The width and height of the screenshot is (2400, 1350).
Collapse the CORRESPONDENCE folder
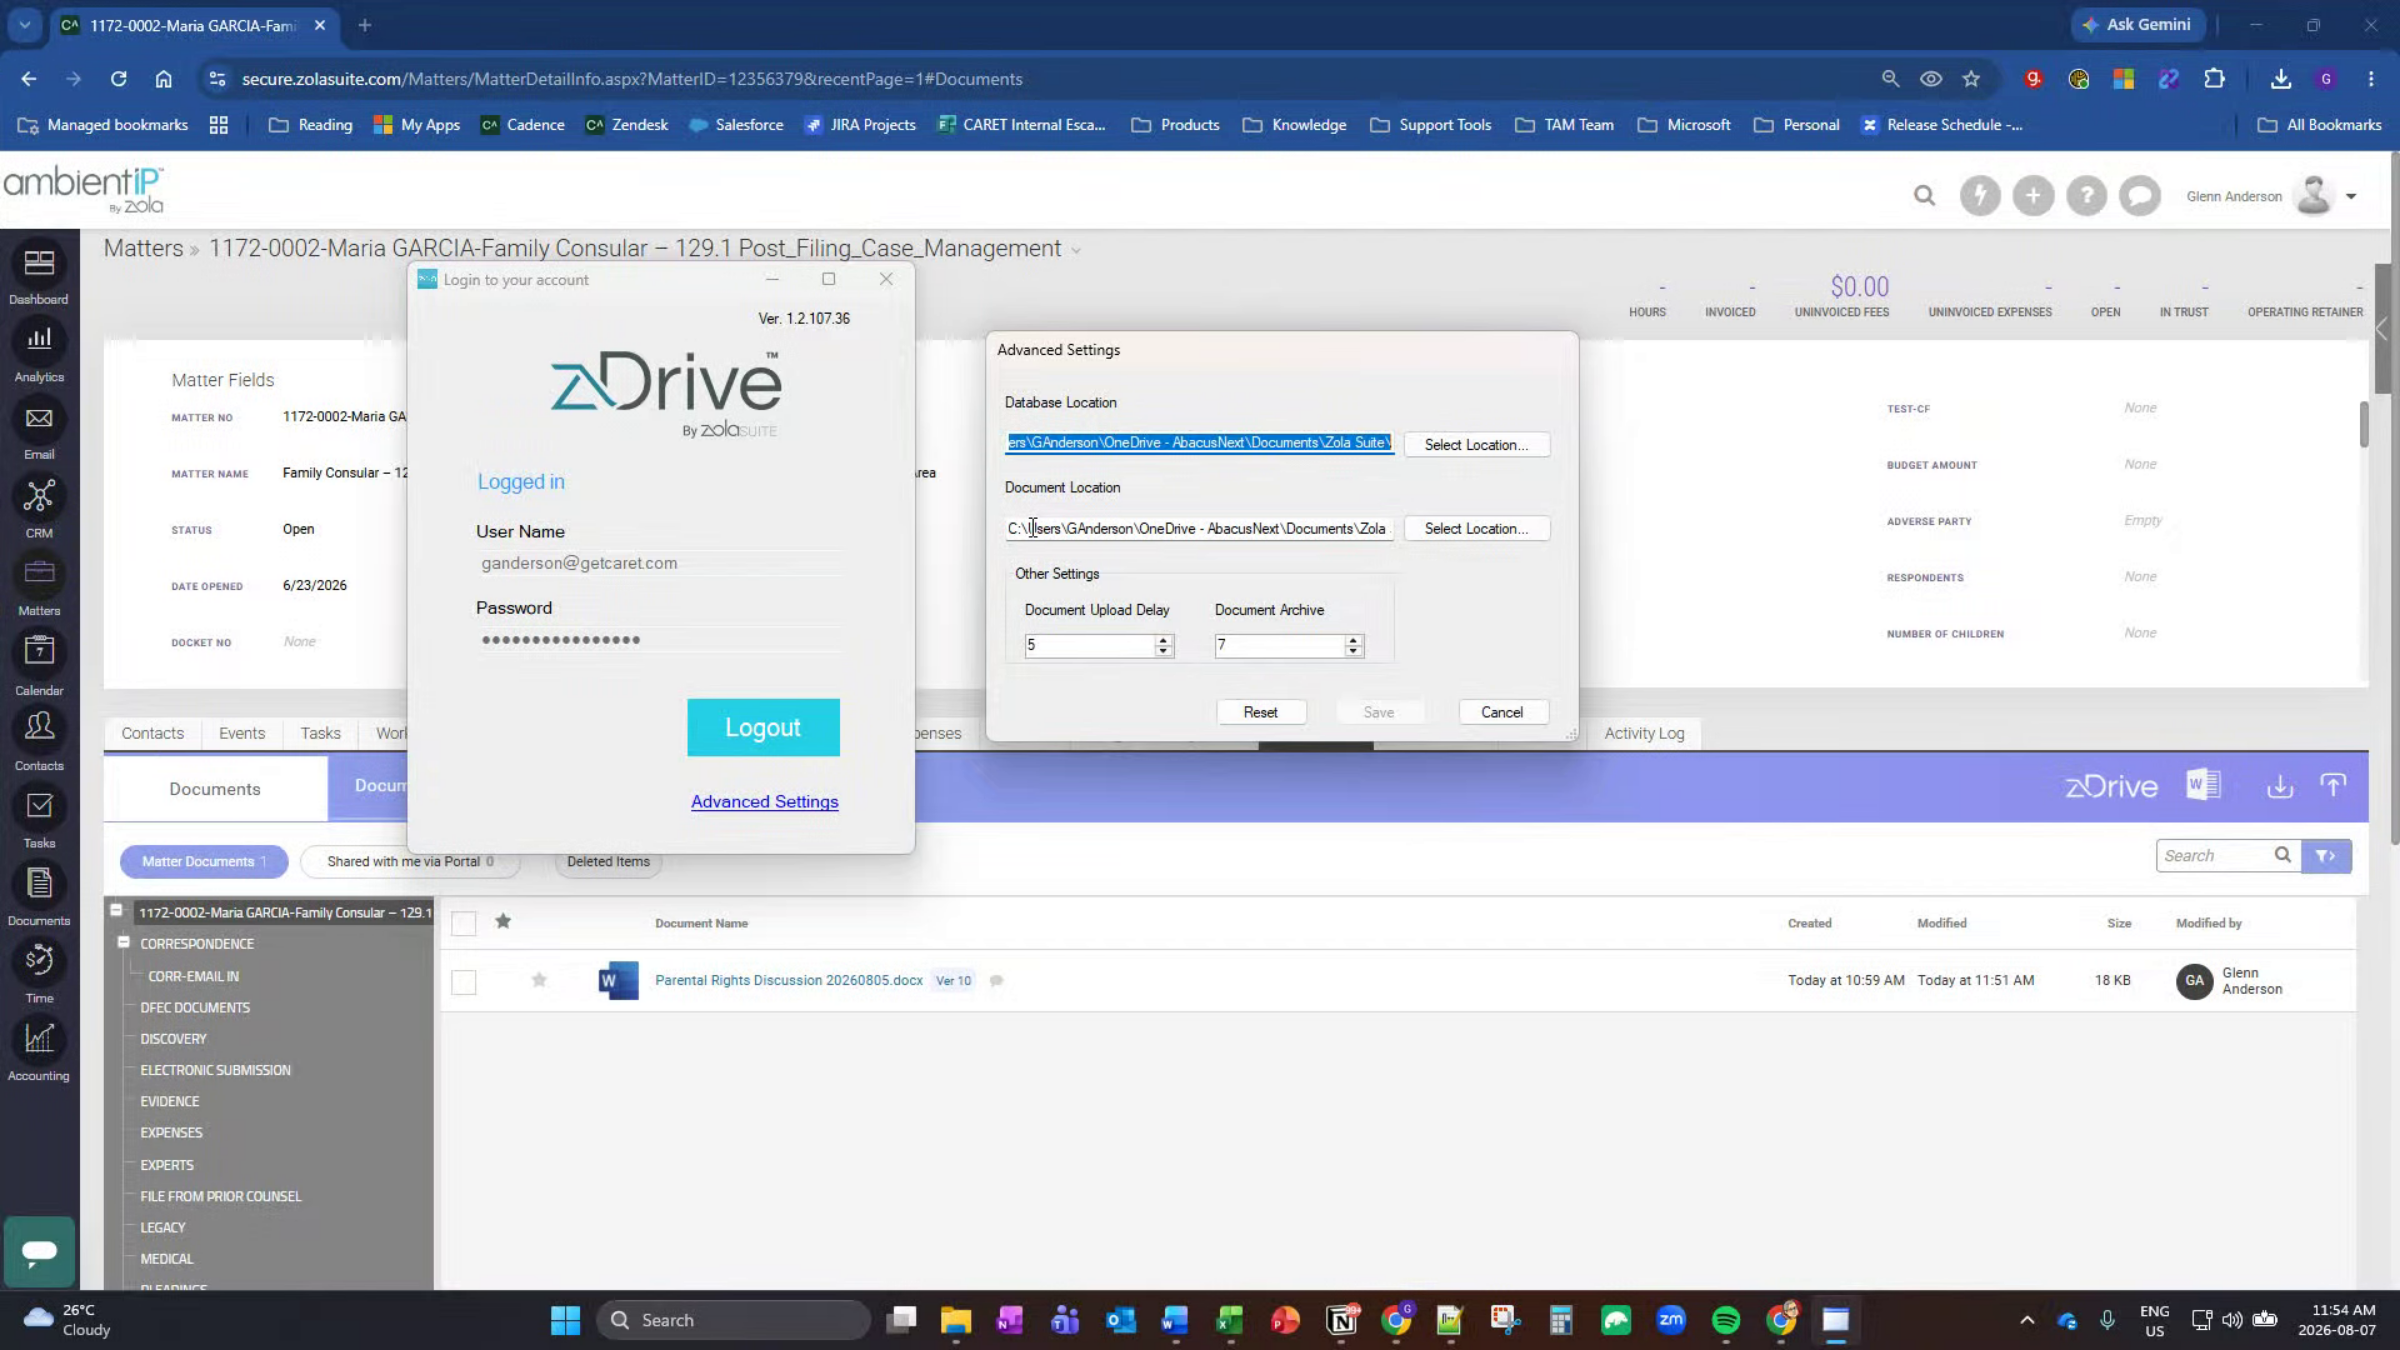(x=124, y=942)
